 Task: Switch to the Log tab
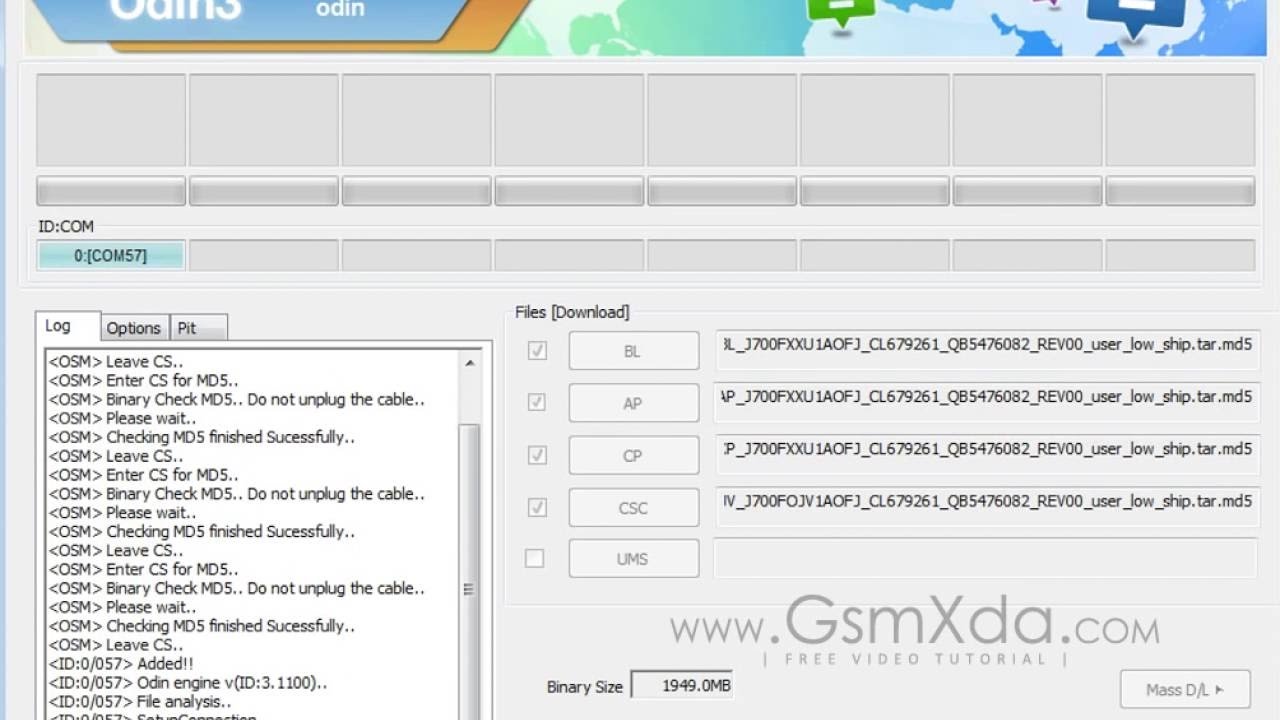67,326
